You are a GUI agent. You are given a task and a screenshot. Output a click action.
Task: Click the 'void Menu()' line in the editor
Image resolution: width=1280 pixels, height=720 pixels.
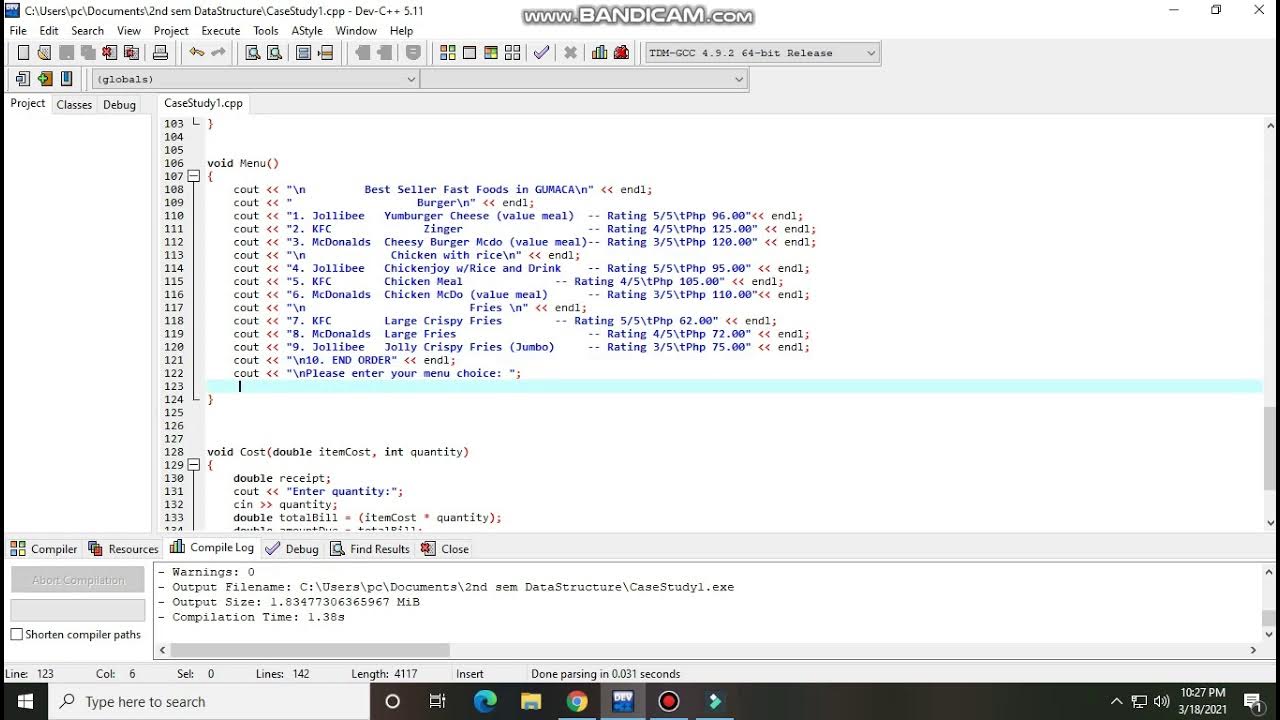(243, 163)
